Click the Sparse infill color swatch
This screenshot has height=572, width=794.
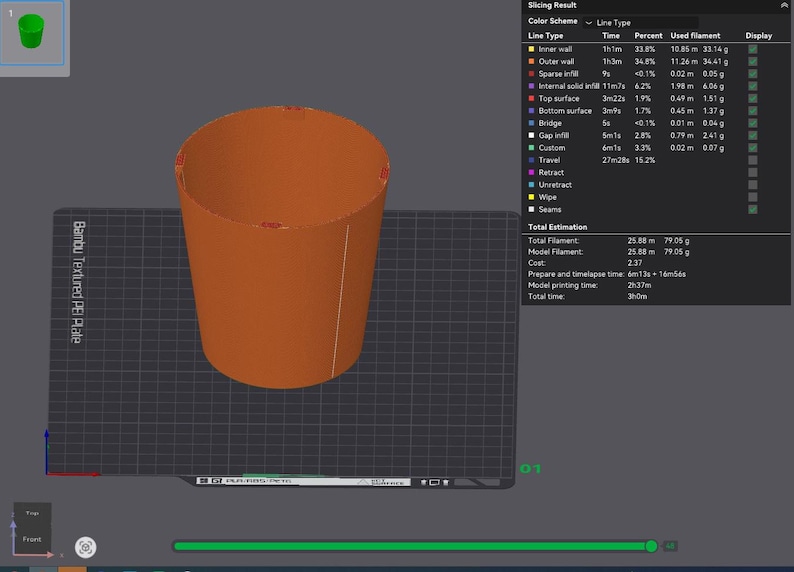[531, 74]
